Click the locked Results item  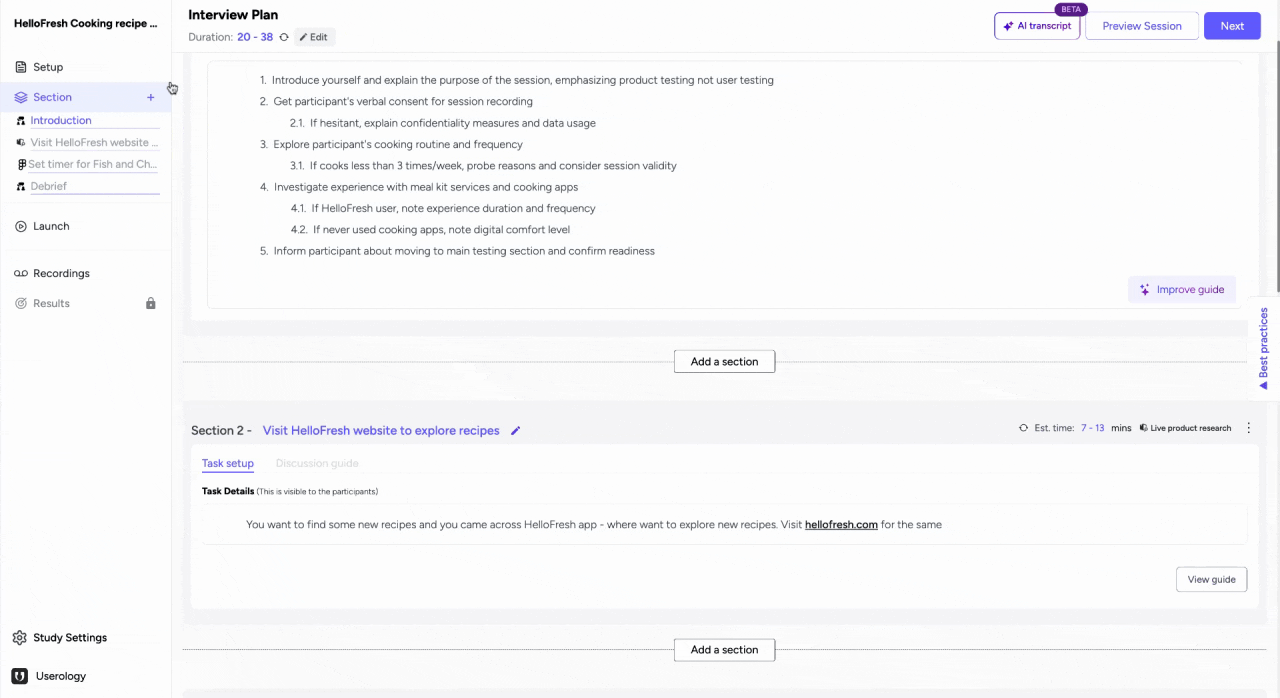48,303
